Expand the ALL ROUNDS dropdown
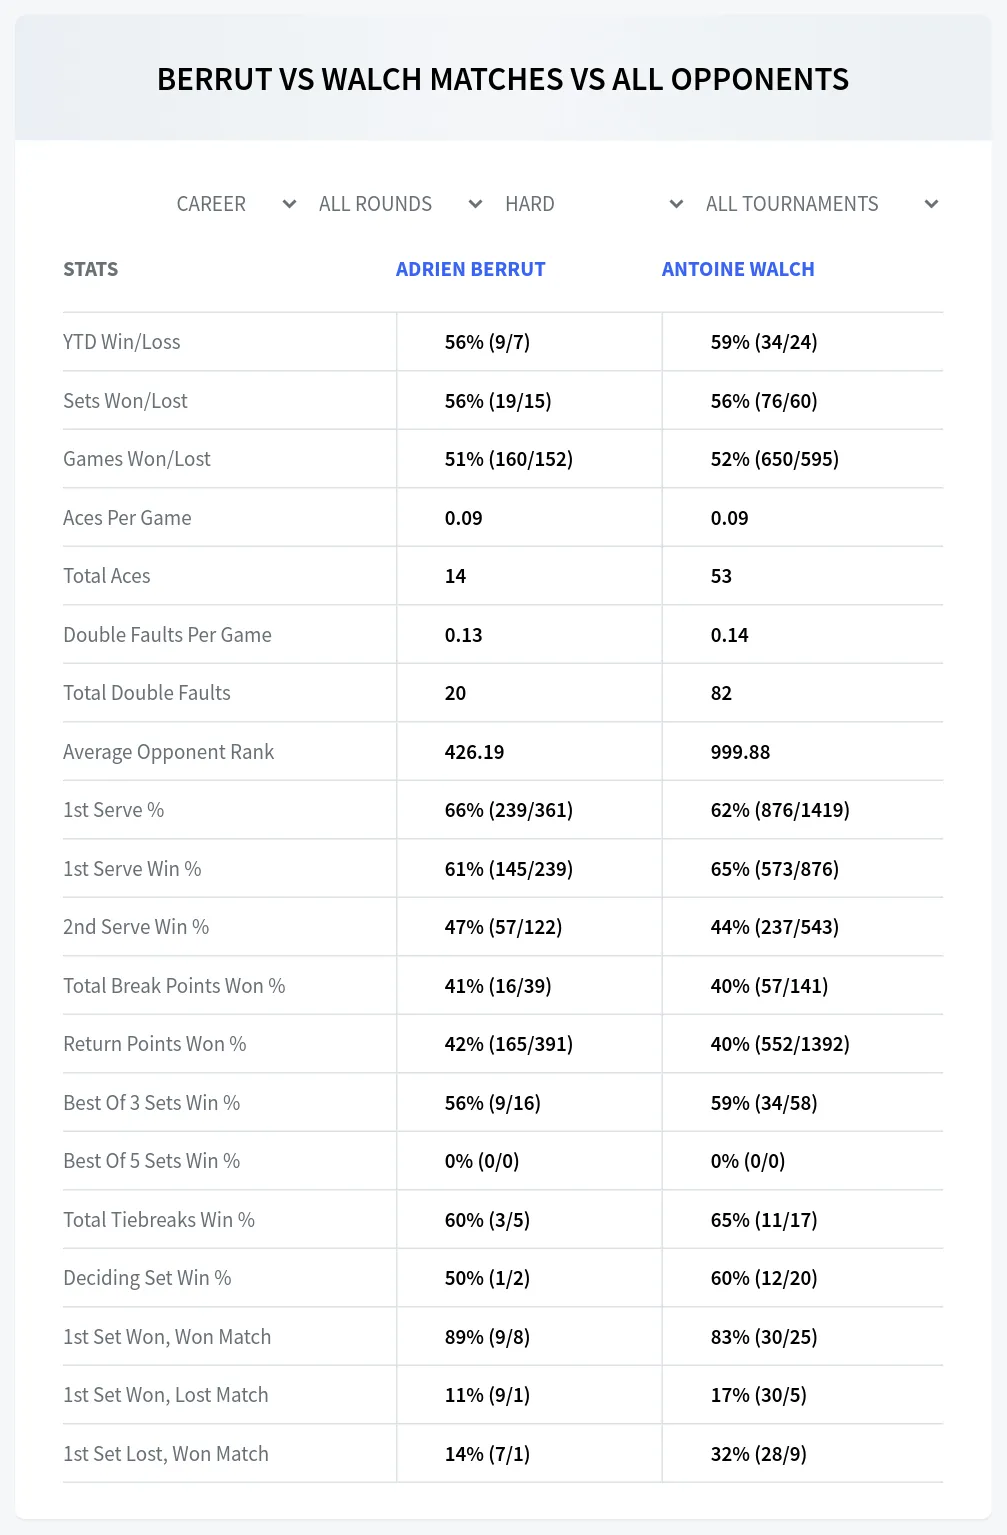The height and width of the screenshot is (1535, 1007). click(x=401, y=204)
